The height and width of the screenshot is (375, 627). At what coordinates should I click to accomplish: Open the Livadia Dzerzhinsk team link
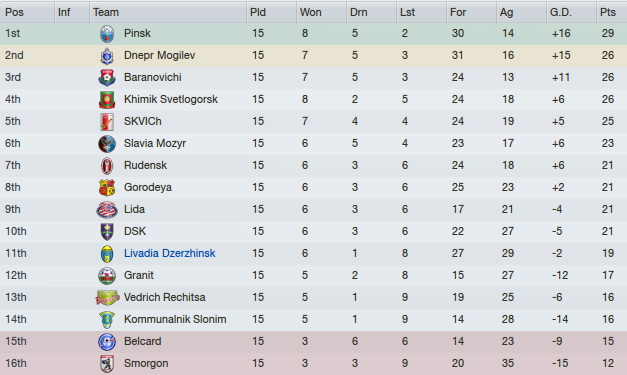[x=170, y=253]
